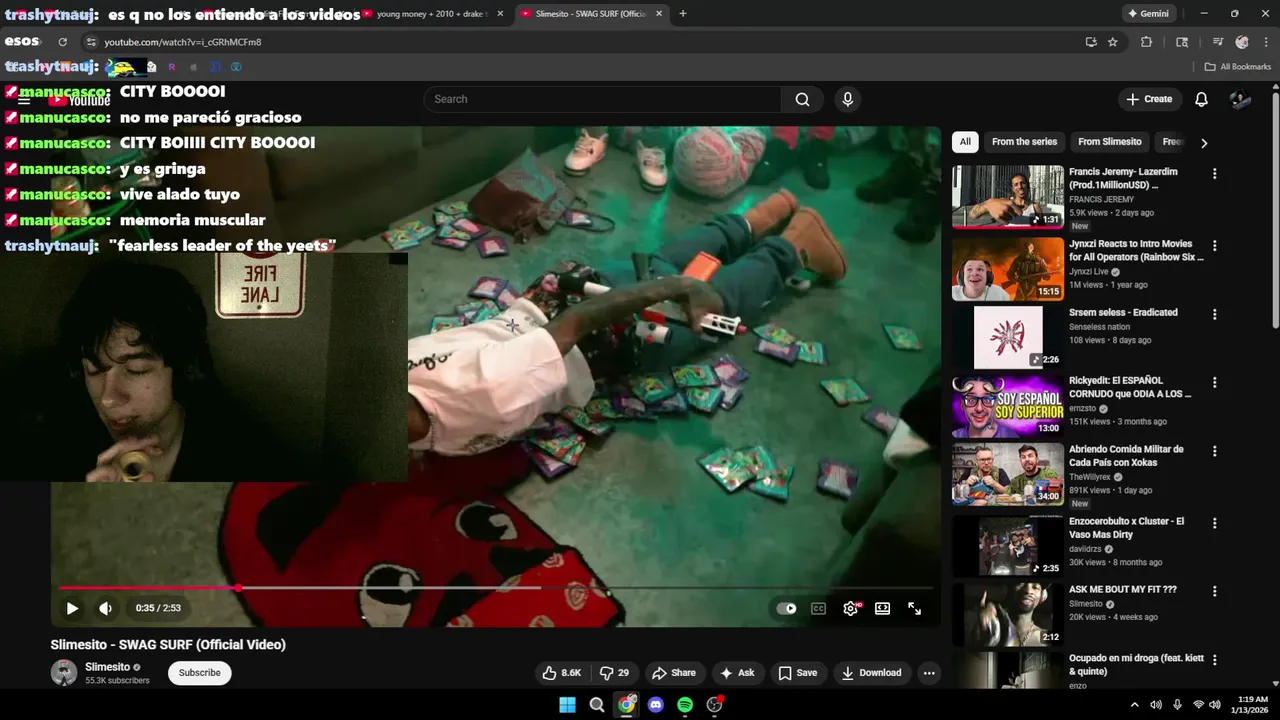Toggle the autoplay switch in player

pyautogui.click(x=787, y=608)
